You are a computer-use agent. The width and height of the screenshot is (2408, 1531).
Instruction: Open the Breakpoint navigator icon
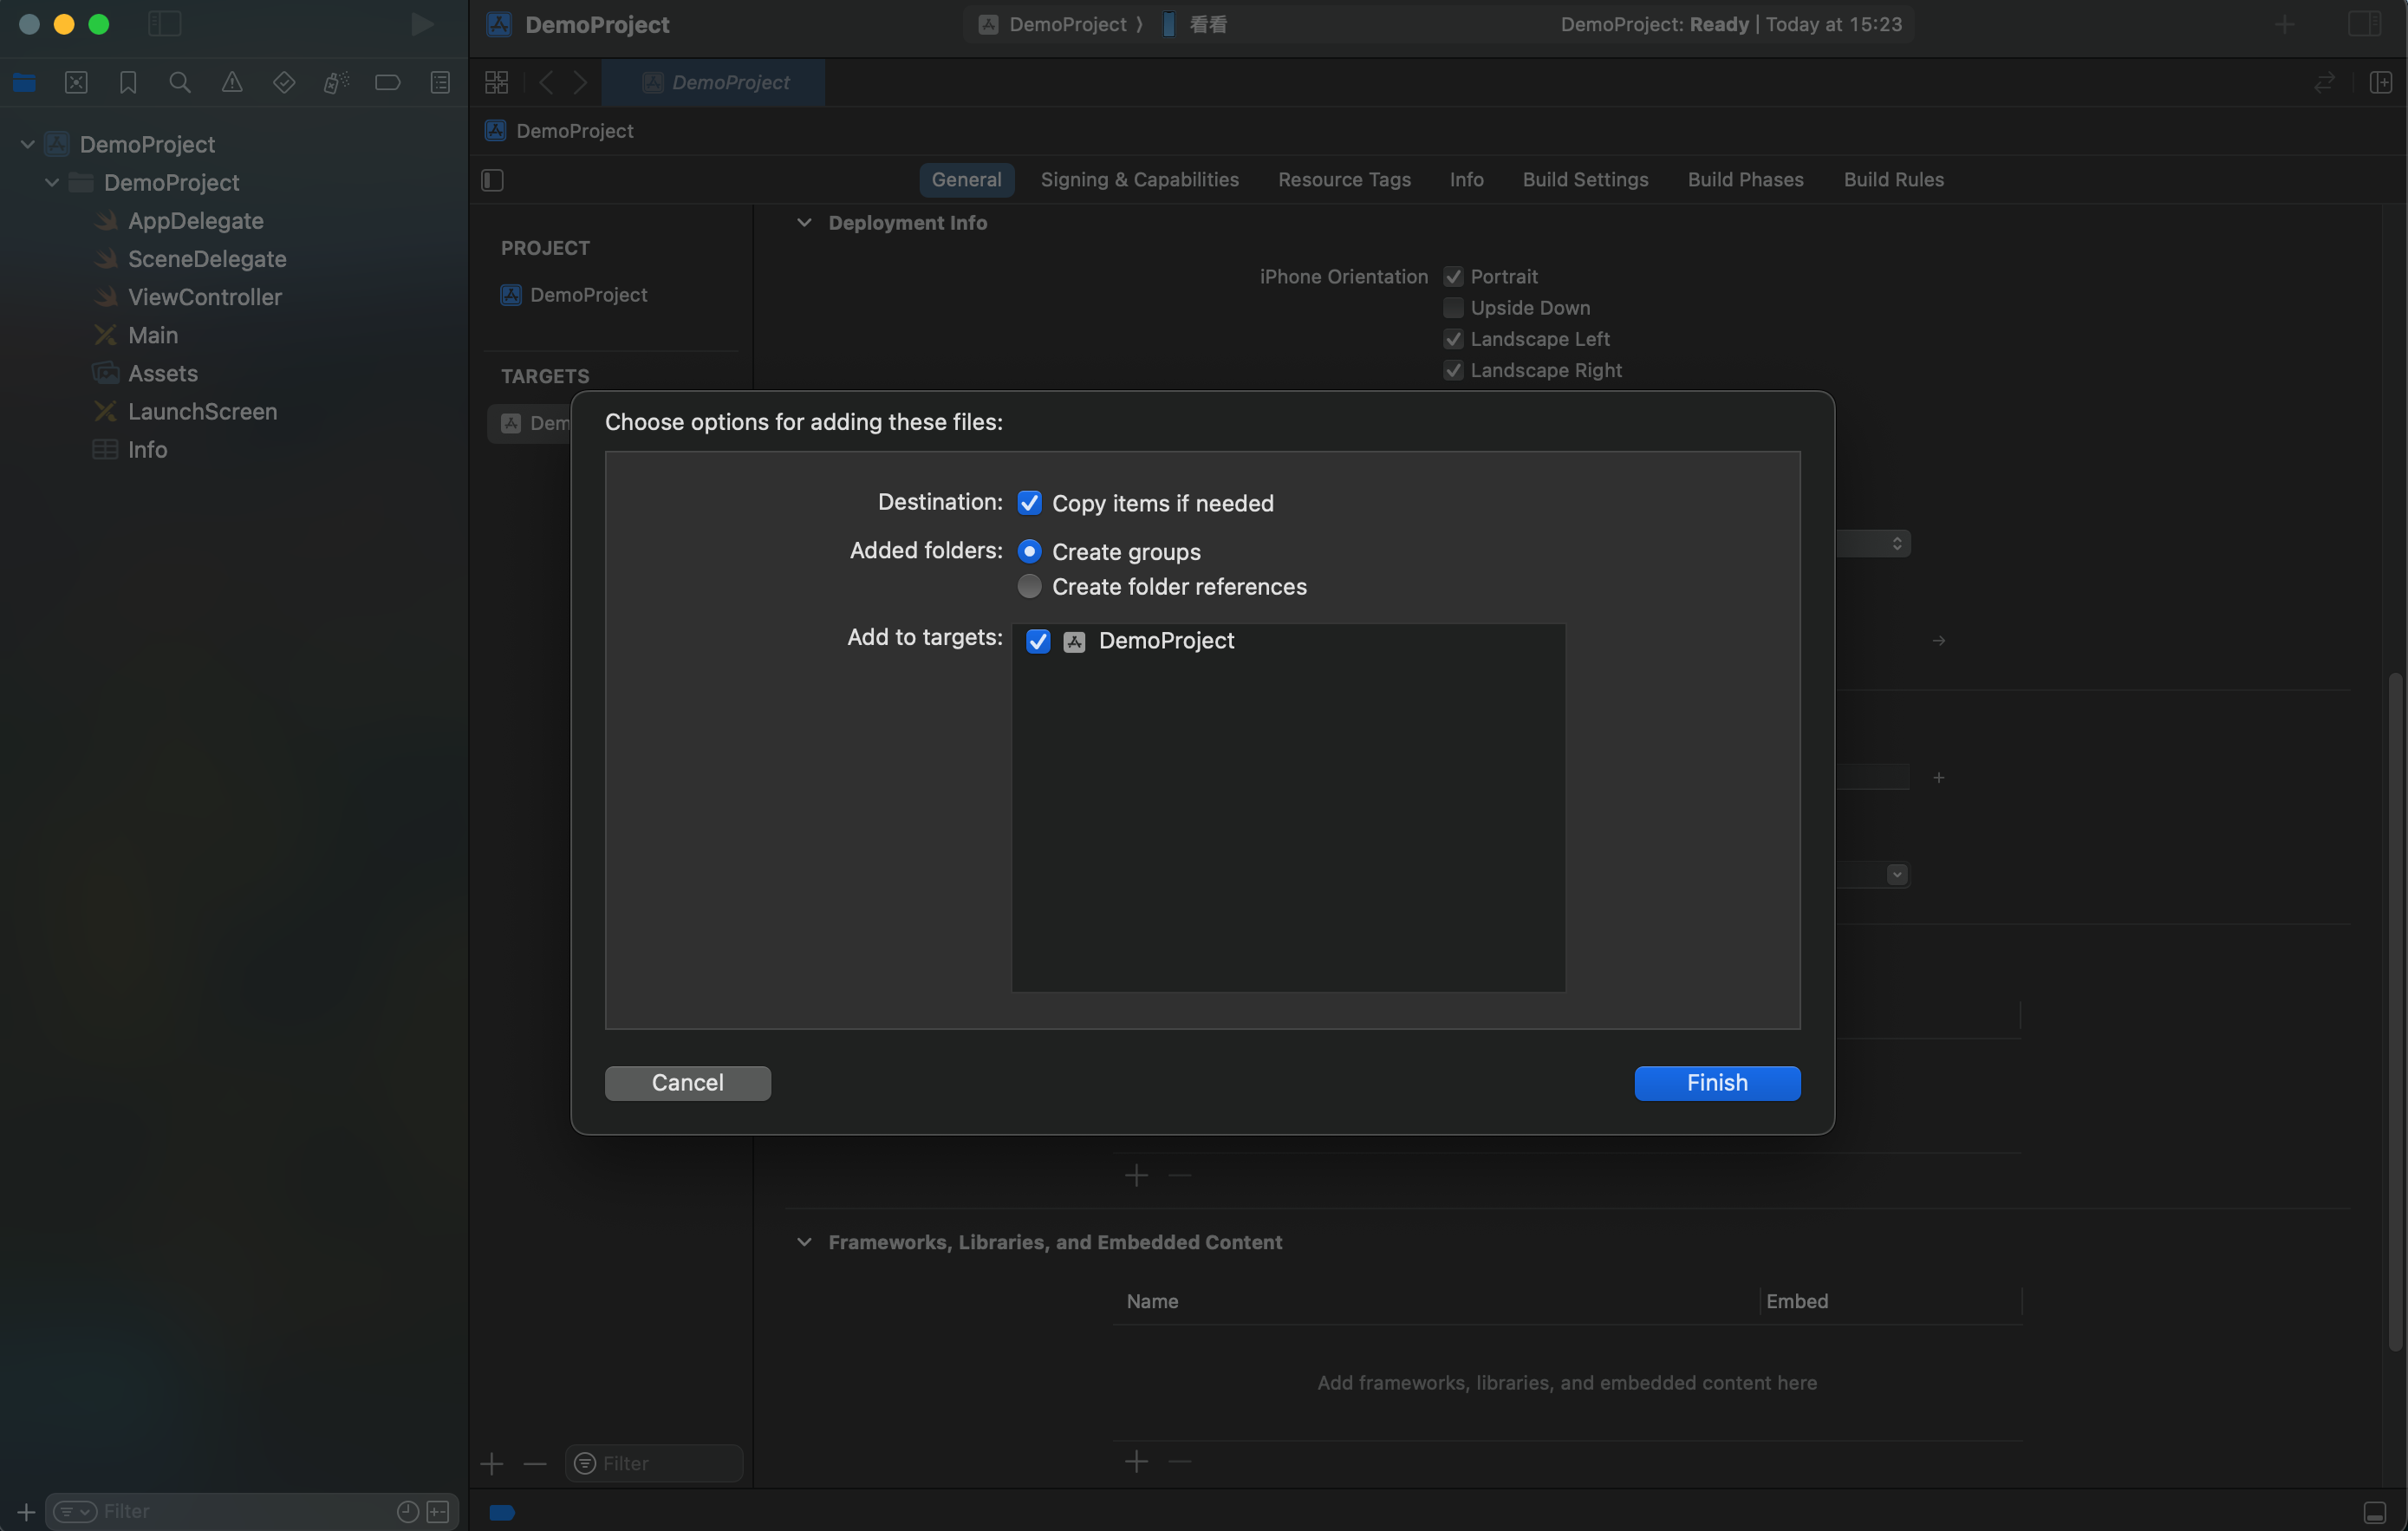pos(388,83)
